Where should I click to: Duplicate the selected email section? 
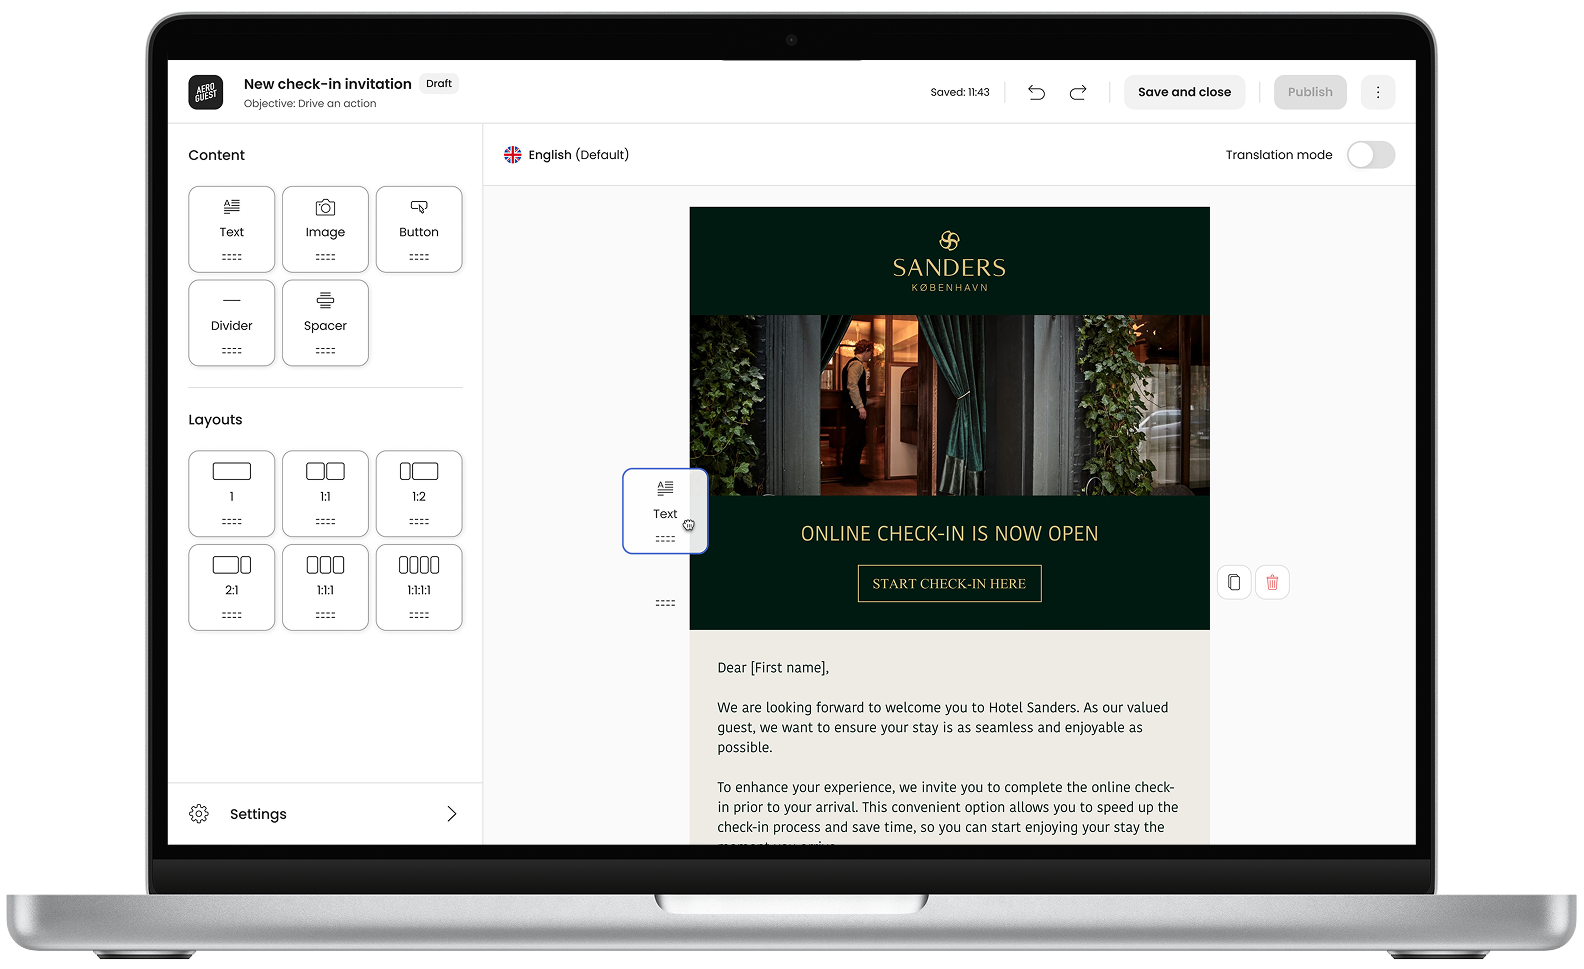1234,582
